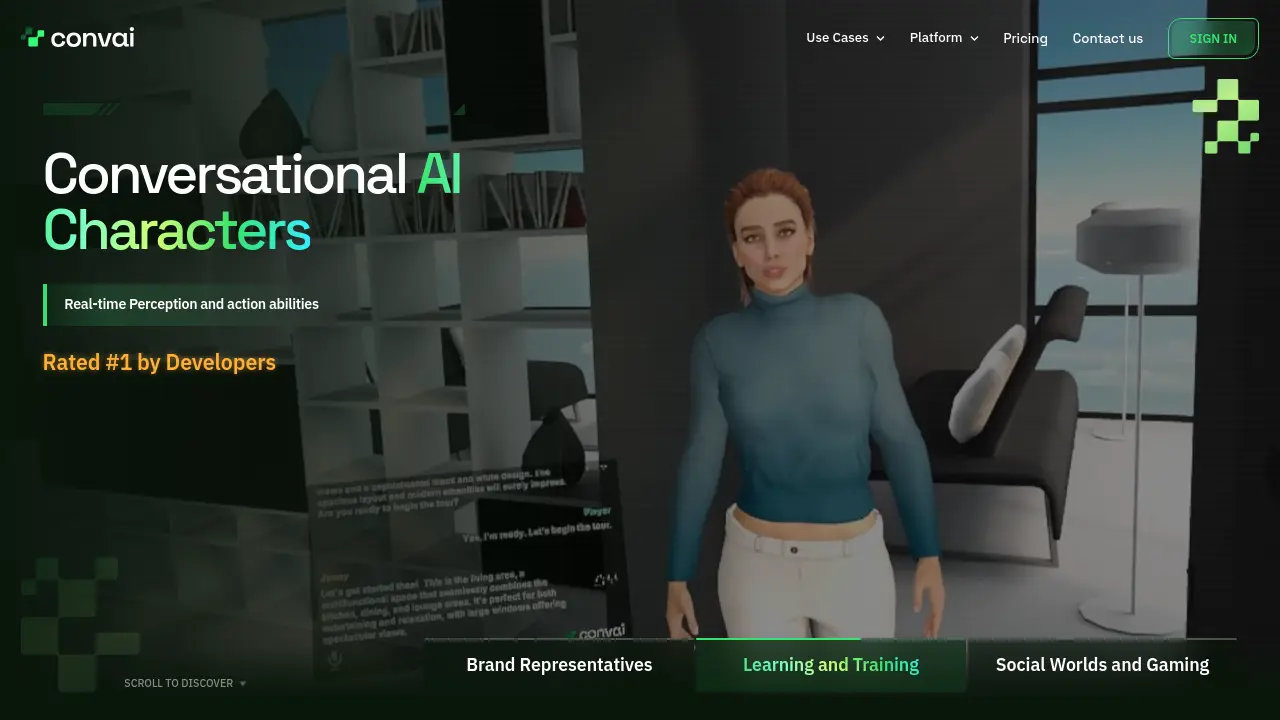The height and width of the screenshot is (720, 1280).
Task: Expand the Use Cases dropdown
Action: [845, 37]
